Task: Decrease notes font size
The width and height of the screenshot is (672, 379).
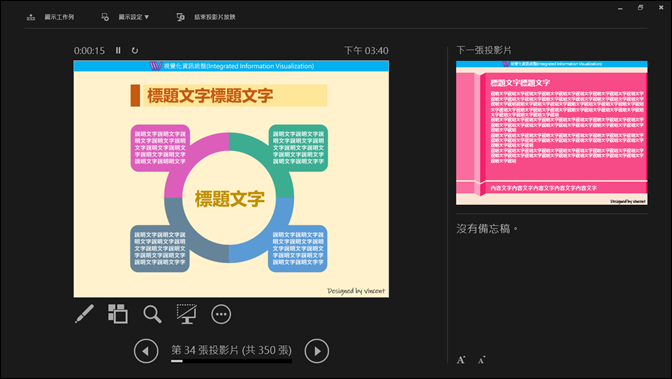Action: click(482, 360)
